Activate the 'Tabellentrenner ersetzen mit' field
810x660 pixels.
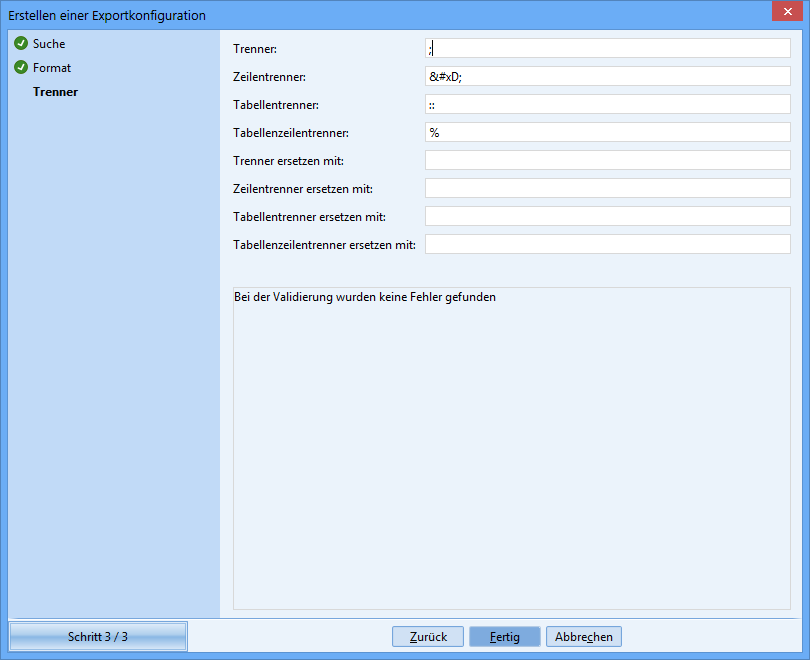[x=607, y=216]
